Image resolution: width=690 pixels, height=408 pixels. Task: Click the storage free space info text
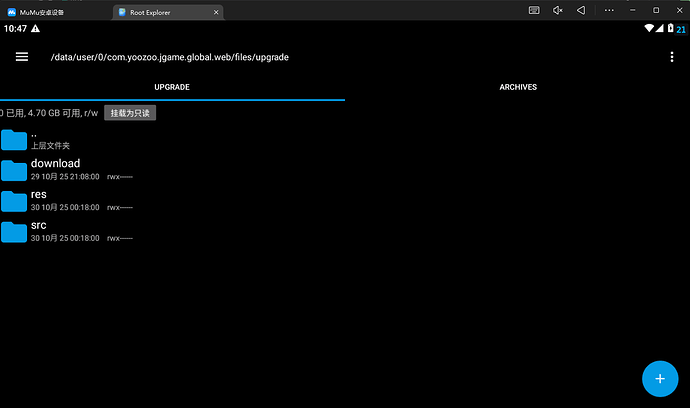50,113
